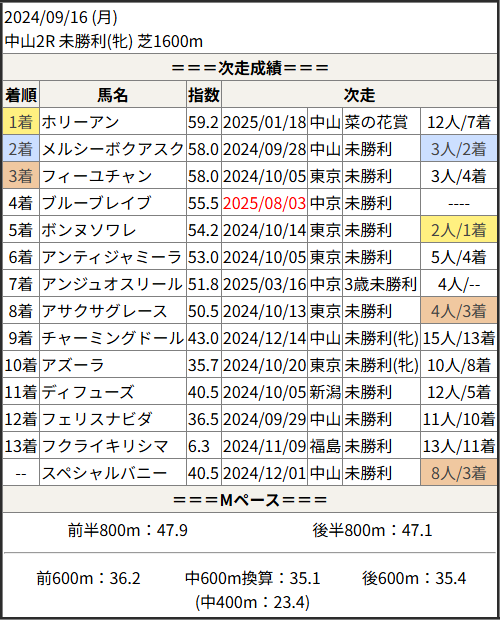Open the 菜の花賞 next race entry
Image resolution: width=500 pixels, height=620 pixels.
pos(376,122)
